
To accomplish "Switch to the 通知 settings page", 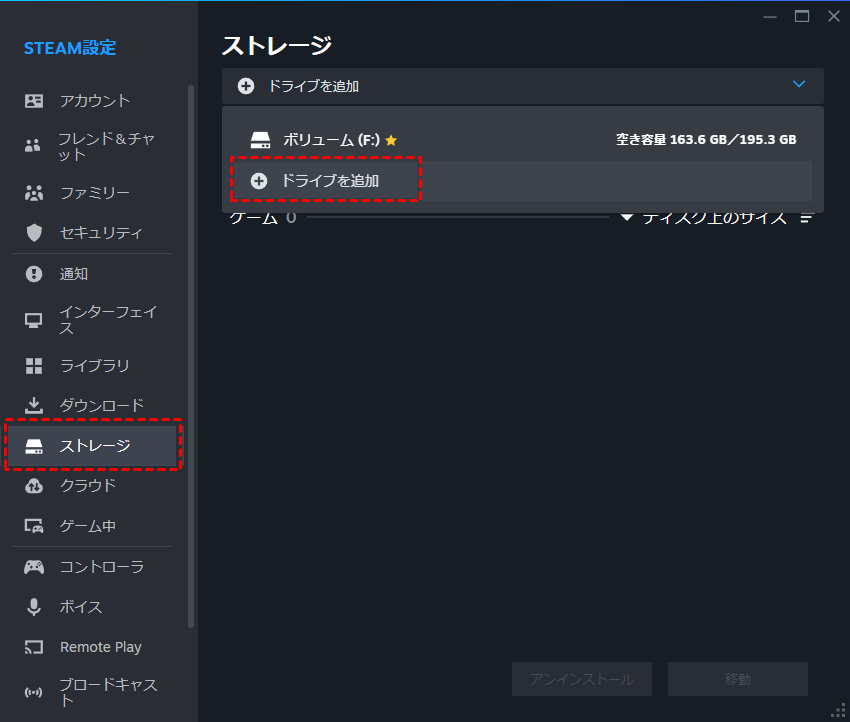I will [93, 274].
